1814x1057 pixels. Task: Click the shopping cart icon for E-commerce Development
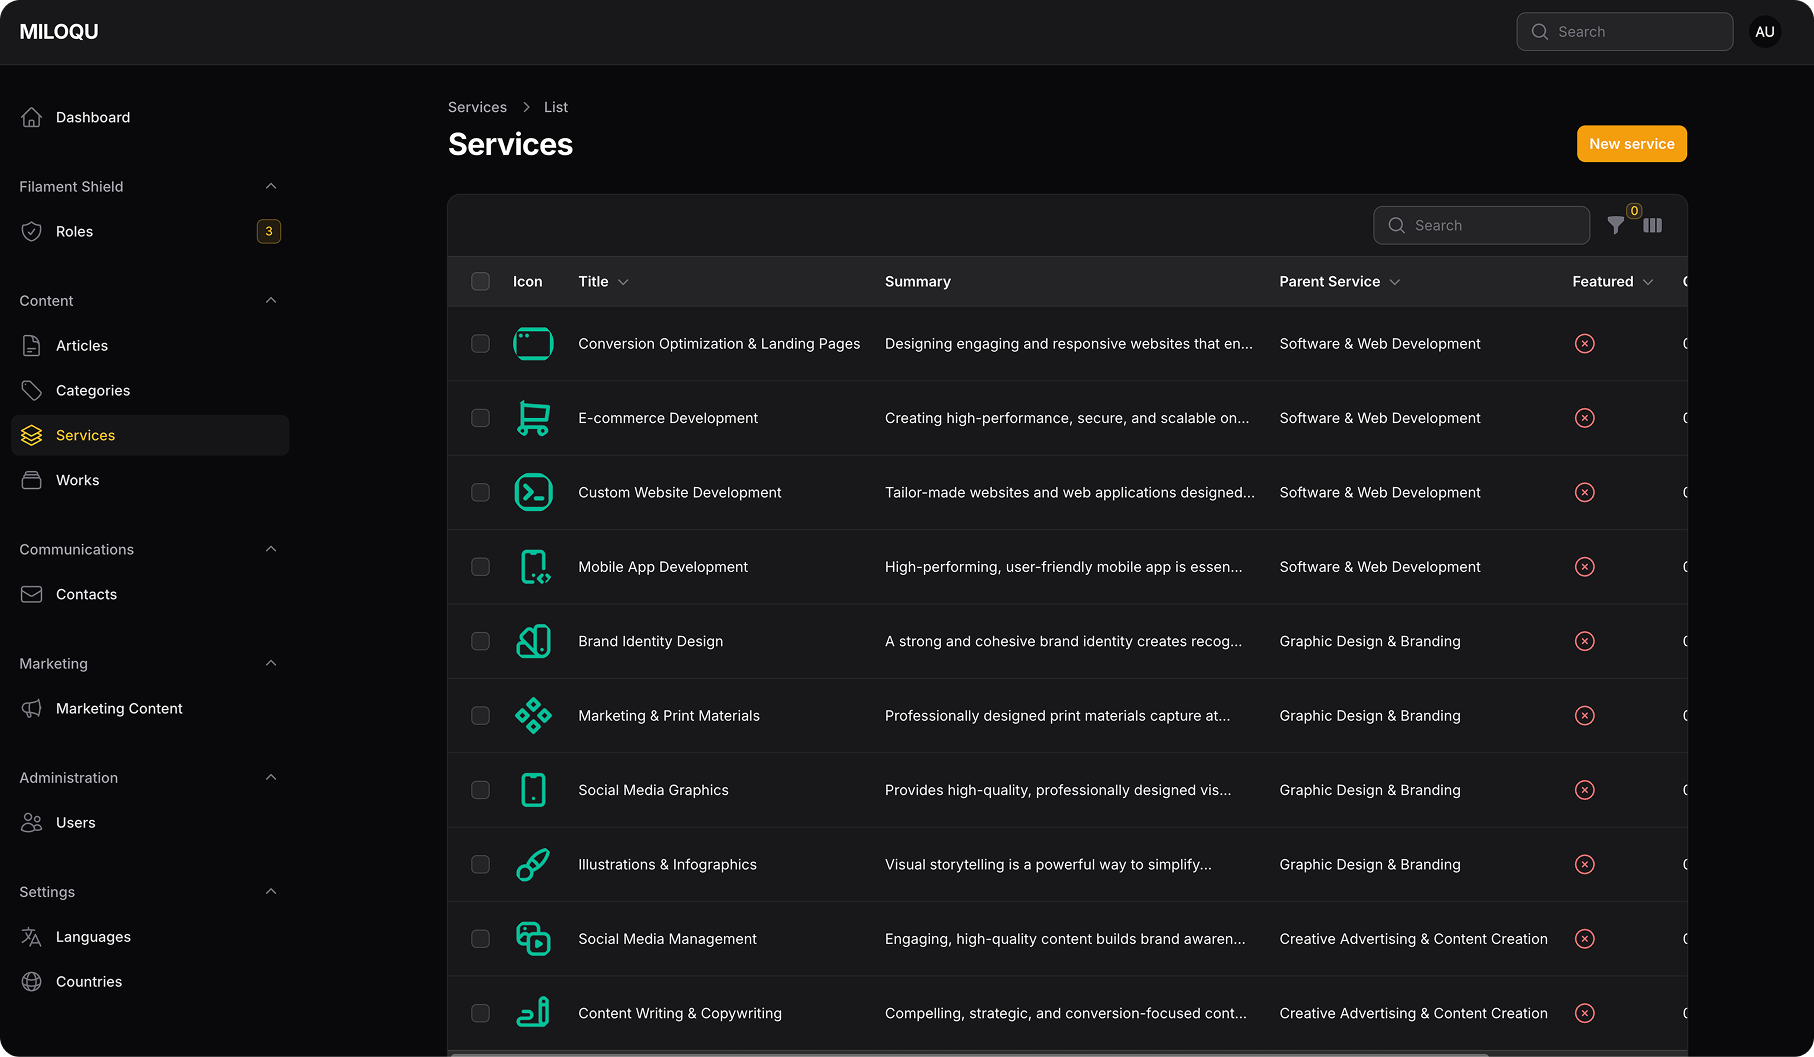click(x=533, y=418)
